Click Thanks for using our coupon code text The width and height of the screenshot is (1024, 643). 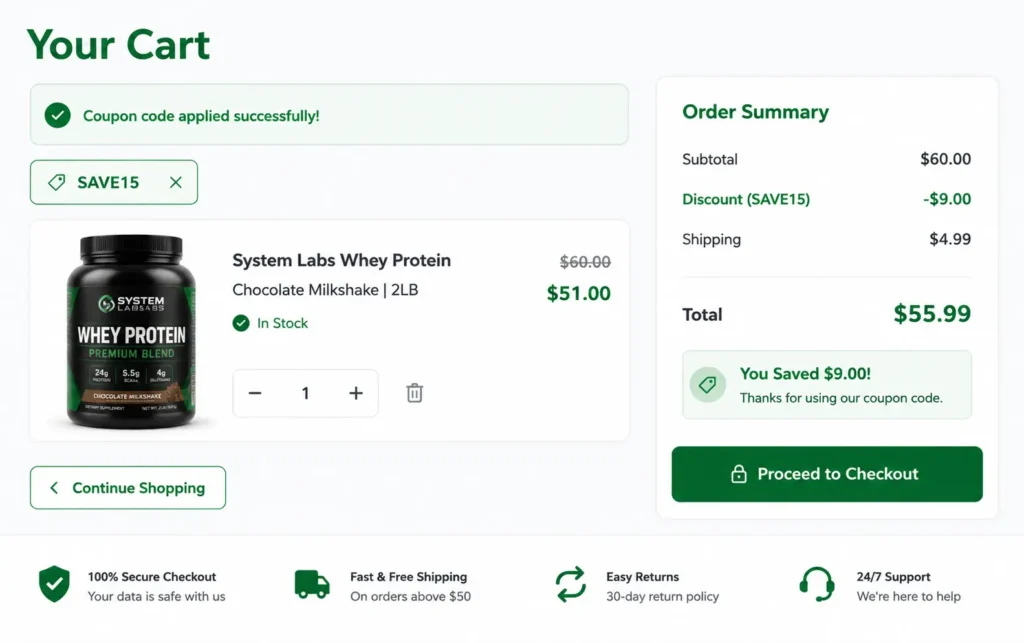pyautogui.click(x=841, y=398)
